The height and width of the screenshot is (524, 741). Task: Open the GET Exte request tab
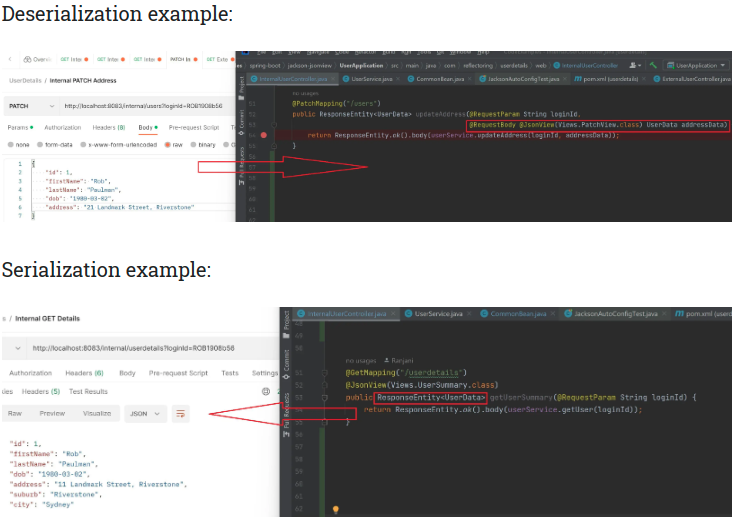point(220,60)
